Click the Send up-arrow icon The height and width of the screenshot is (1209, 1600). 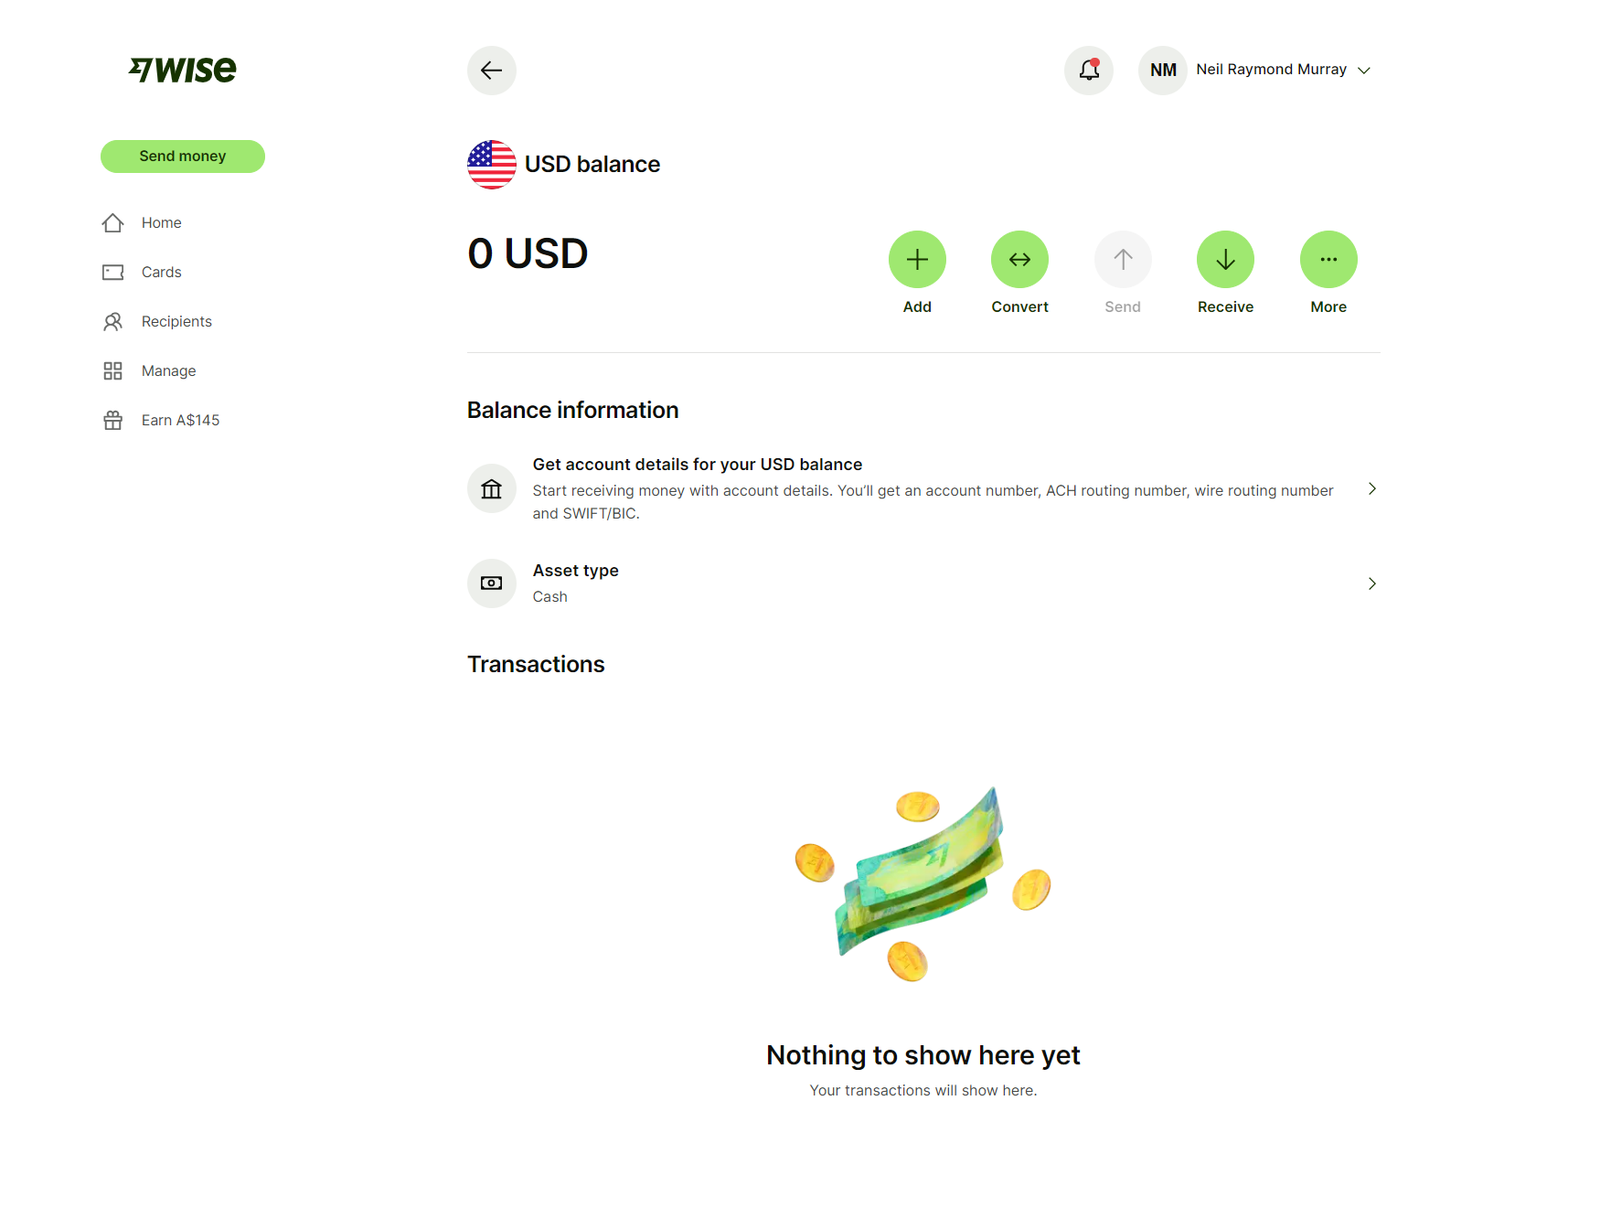[x=1122, y=260]
